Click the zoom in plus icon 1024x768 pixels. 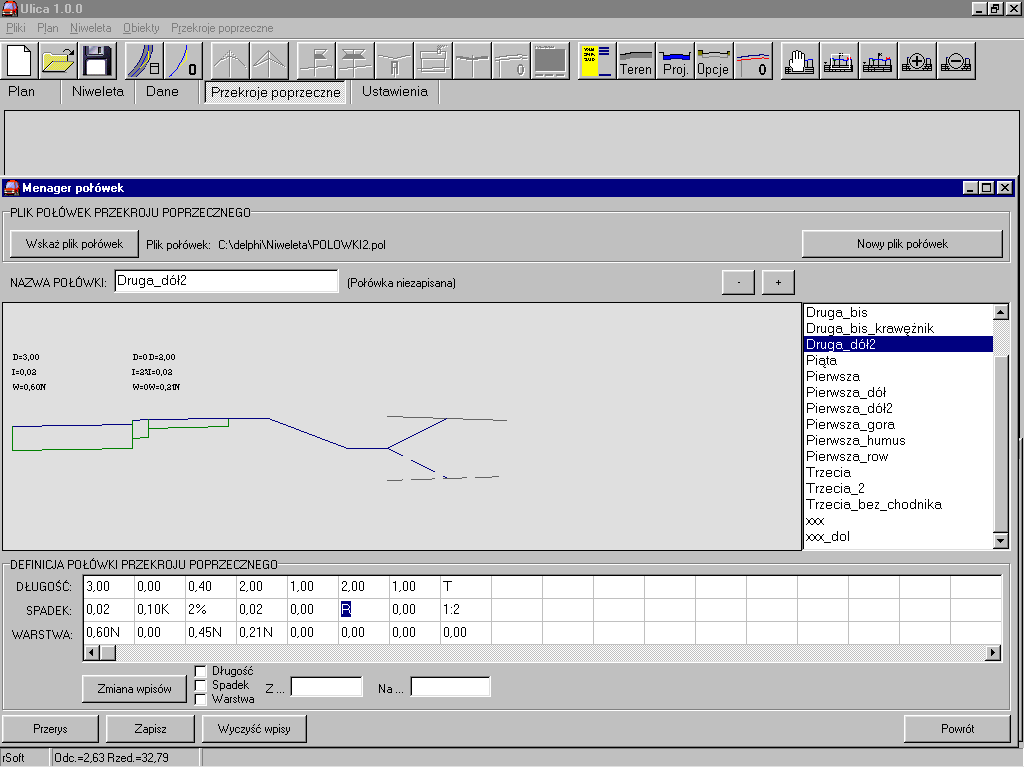click(917, 61)
